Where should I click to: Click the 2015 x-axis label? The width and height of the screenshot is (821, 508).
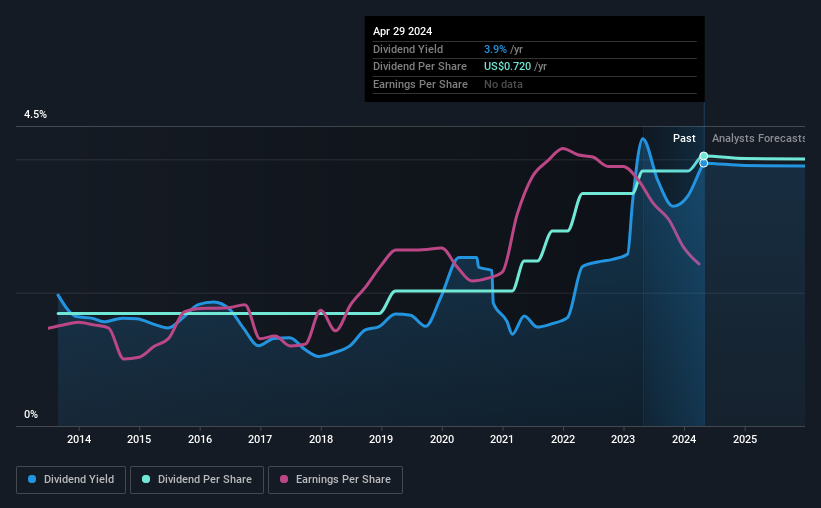coord(139,439)
